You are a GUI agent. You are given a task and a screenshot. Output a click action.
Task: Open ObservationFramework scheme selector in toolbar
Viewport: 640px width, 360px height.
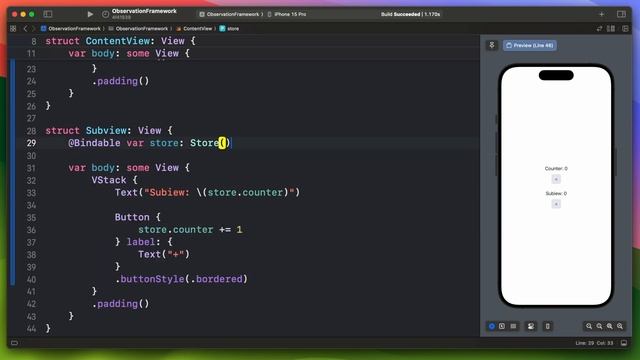click(231, 14)
